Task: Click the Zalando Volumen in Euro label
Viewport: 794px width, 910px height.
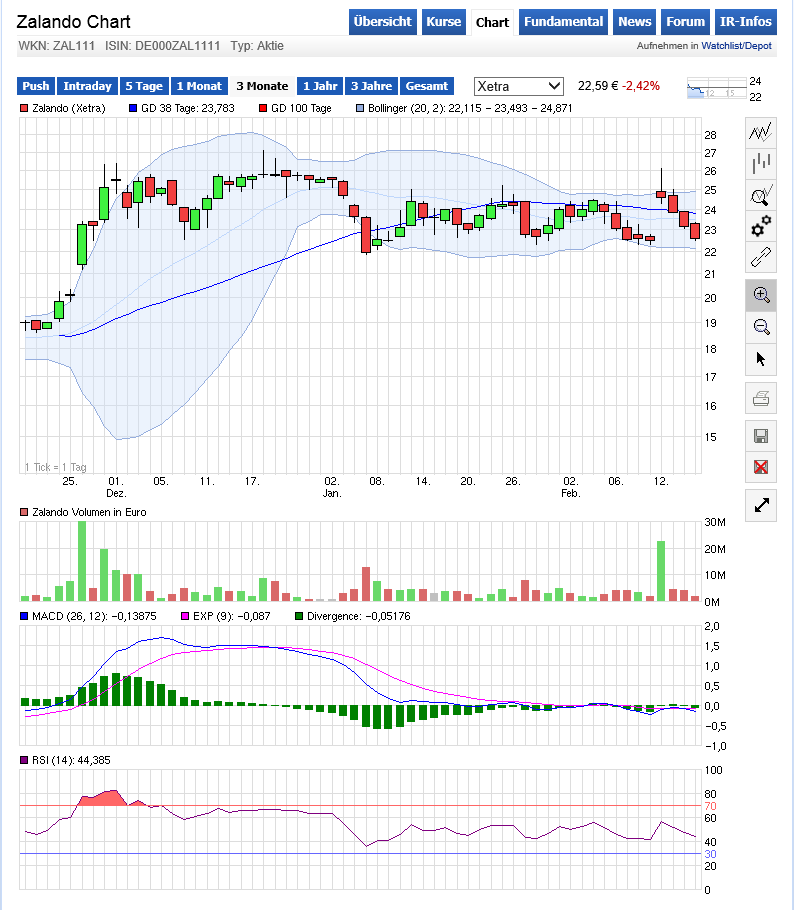Action: (89, 512)
